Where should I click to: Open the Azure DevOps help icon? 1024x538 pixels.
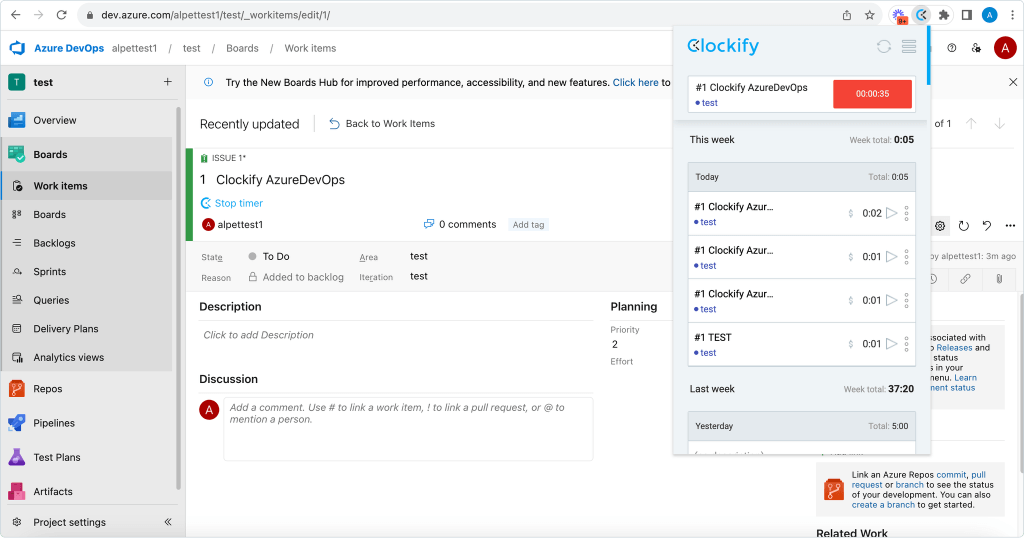pyautogui.click(x=952, y=48)
